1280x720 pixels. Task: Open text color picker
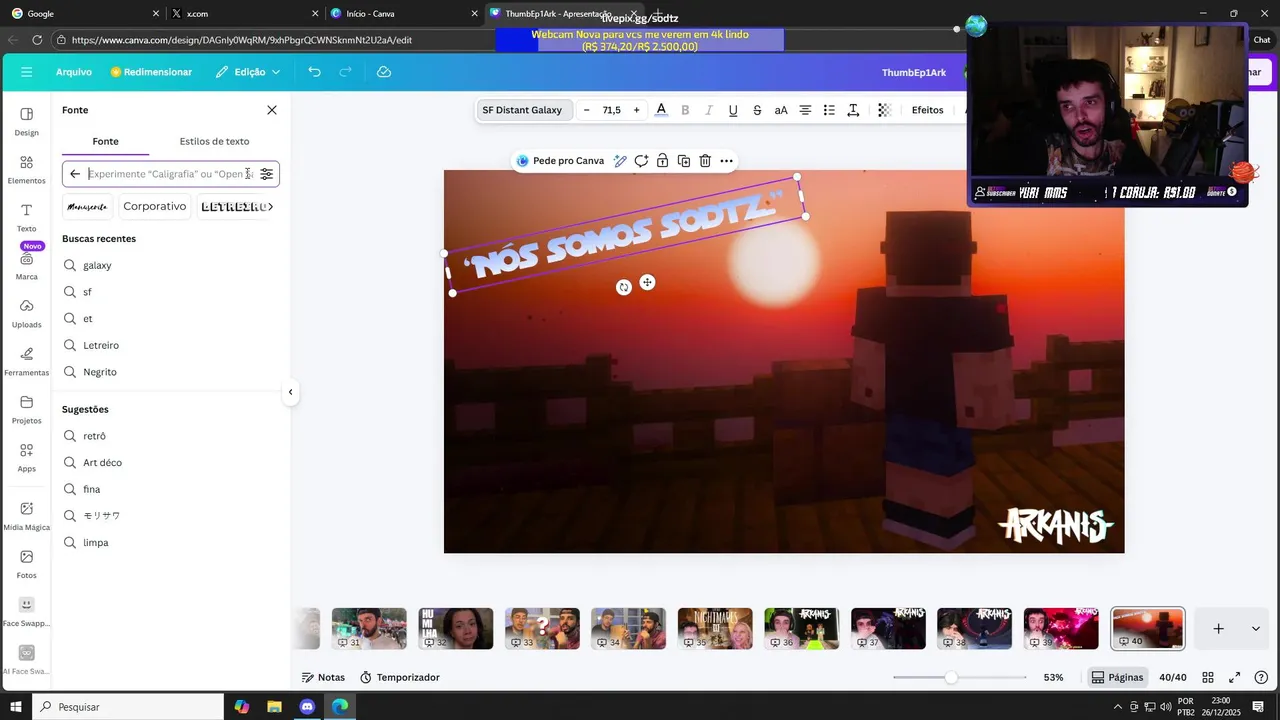click(661, 110)
